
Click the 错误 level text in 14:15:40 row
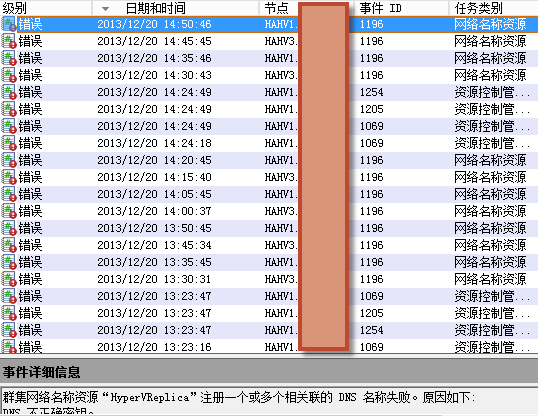(30, 177)
